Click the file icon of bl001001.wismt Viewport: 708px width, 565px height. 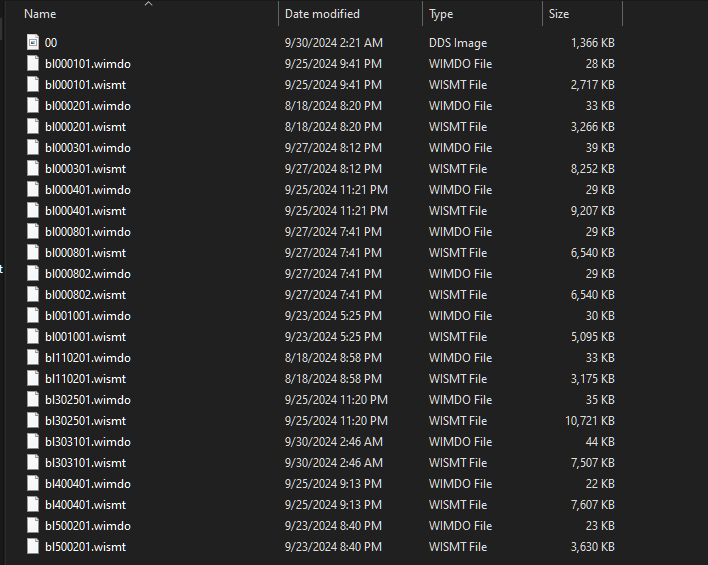click(33, 336)
